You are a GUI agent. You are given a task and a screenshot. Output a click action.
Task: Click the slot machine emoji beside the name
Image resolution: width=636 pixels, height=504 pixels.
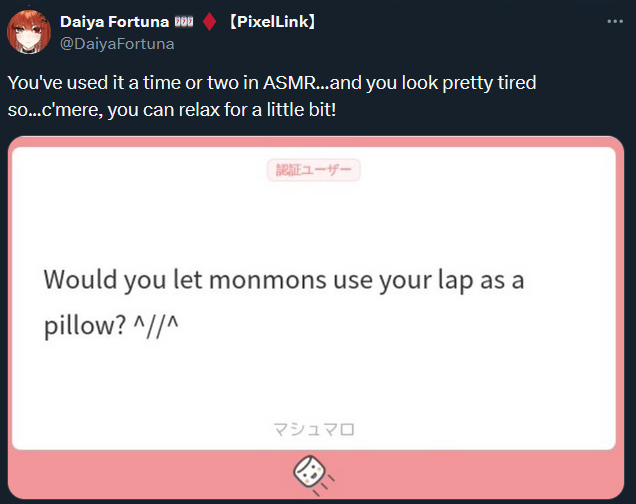tap(184, 21)
